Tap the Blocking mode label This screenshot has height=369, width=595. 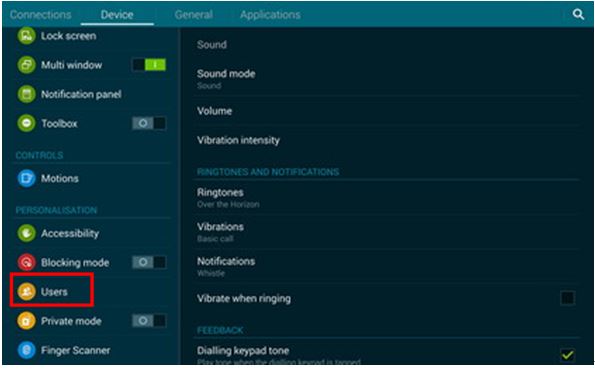tap(75, 262)
